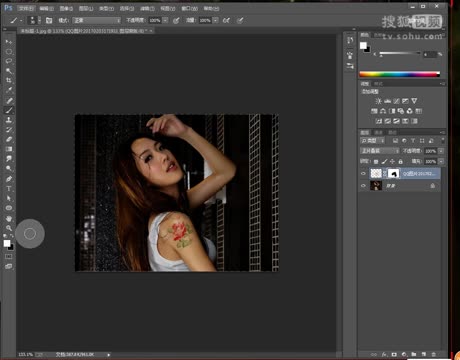This screenshot has width=460, height=360.
Task: Open the brush flow slider dropdown
Action: (x=215, y=20)
